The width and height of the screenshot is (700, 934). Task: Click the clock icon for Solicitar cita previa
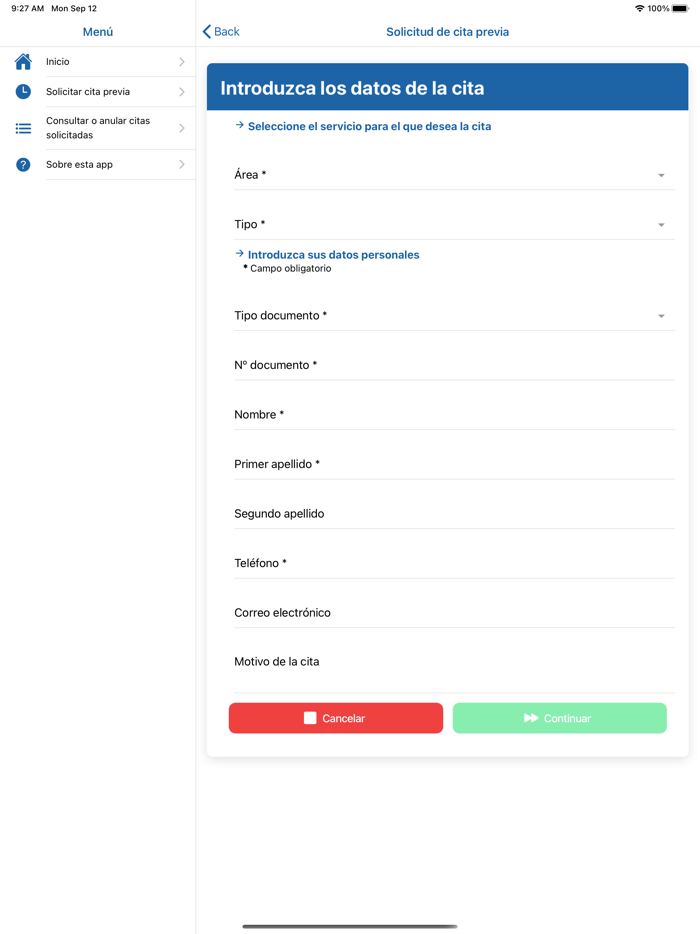tap(23, 91)
